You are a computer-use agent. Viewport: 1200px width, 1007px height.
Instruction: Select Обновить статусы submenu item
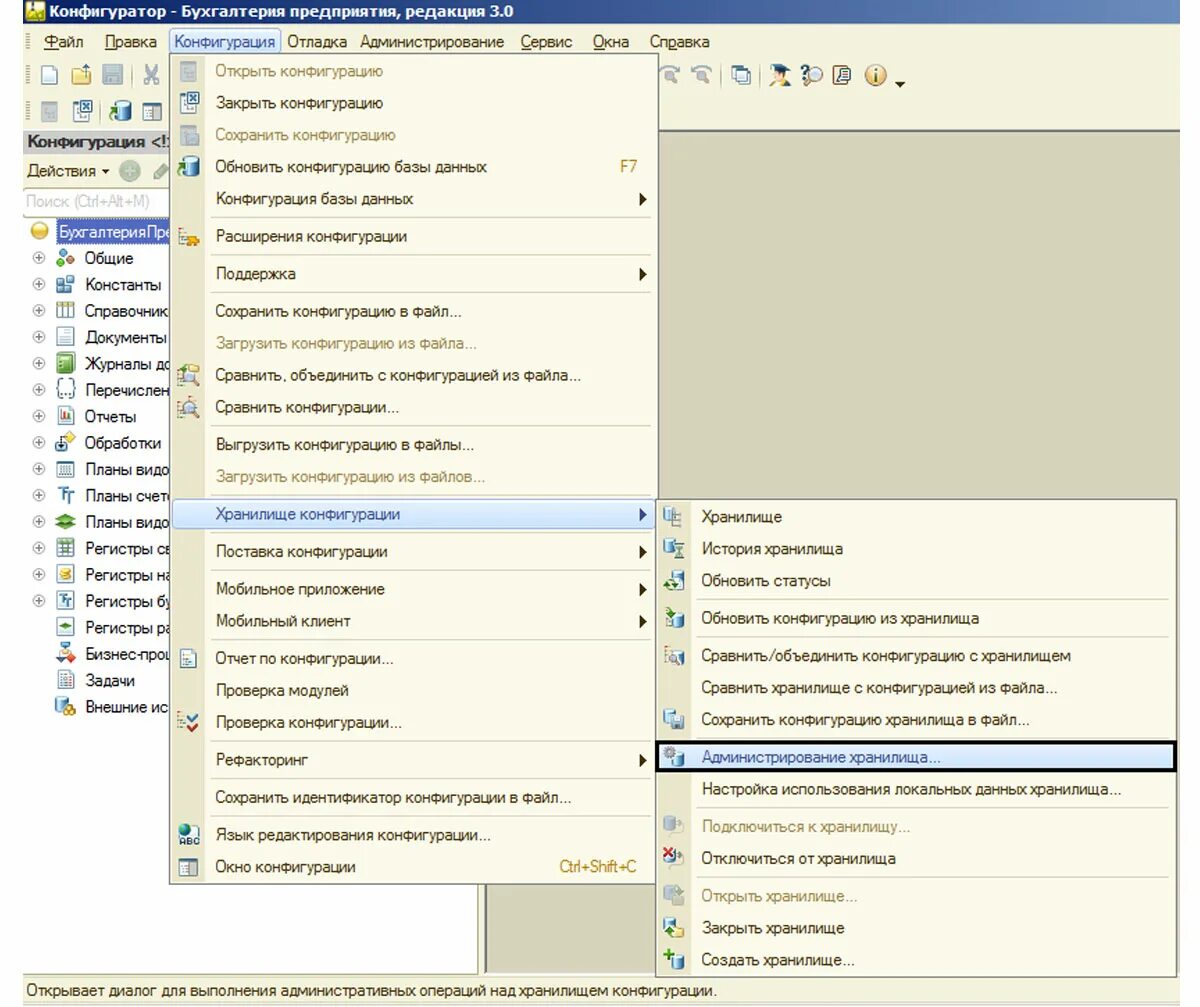[x=915, y=581]
